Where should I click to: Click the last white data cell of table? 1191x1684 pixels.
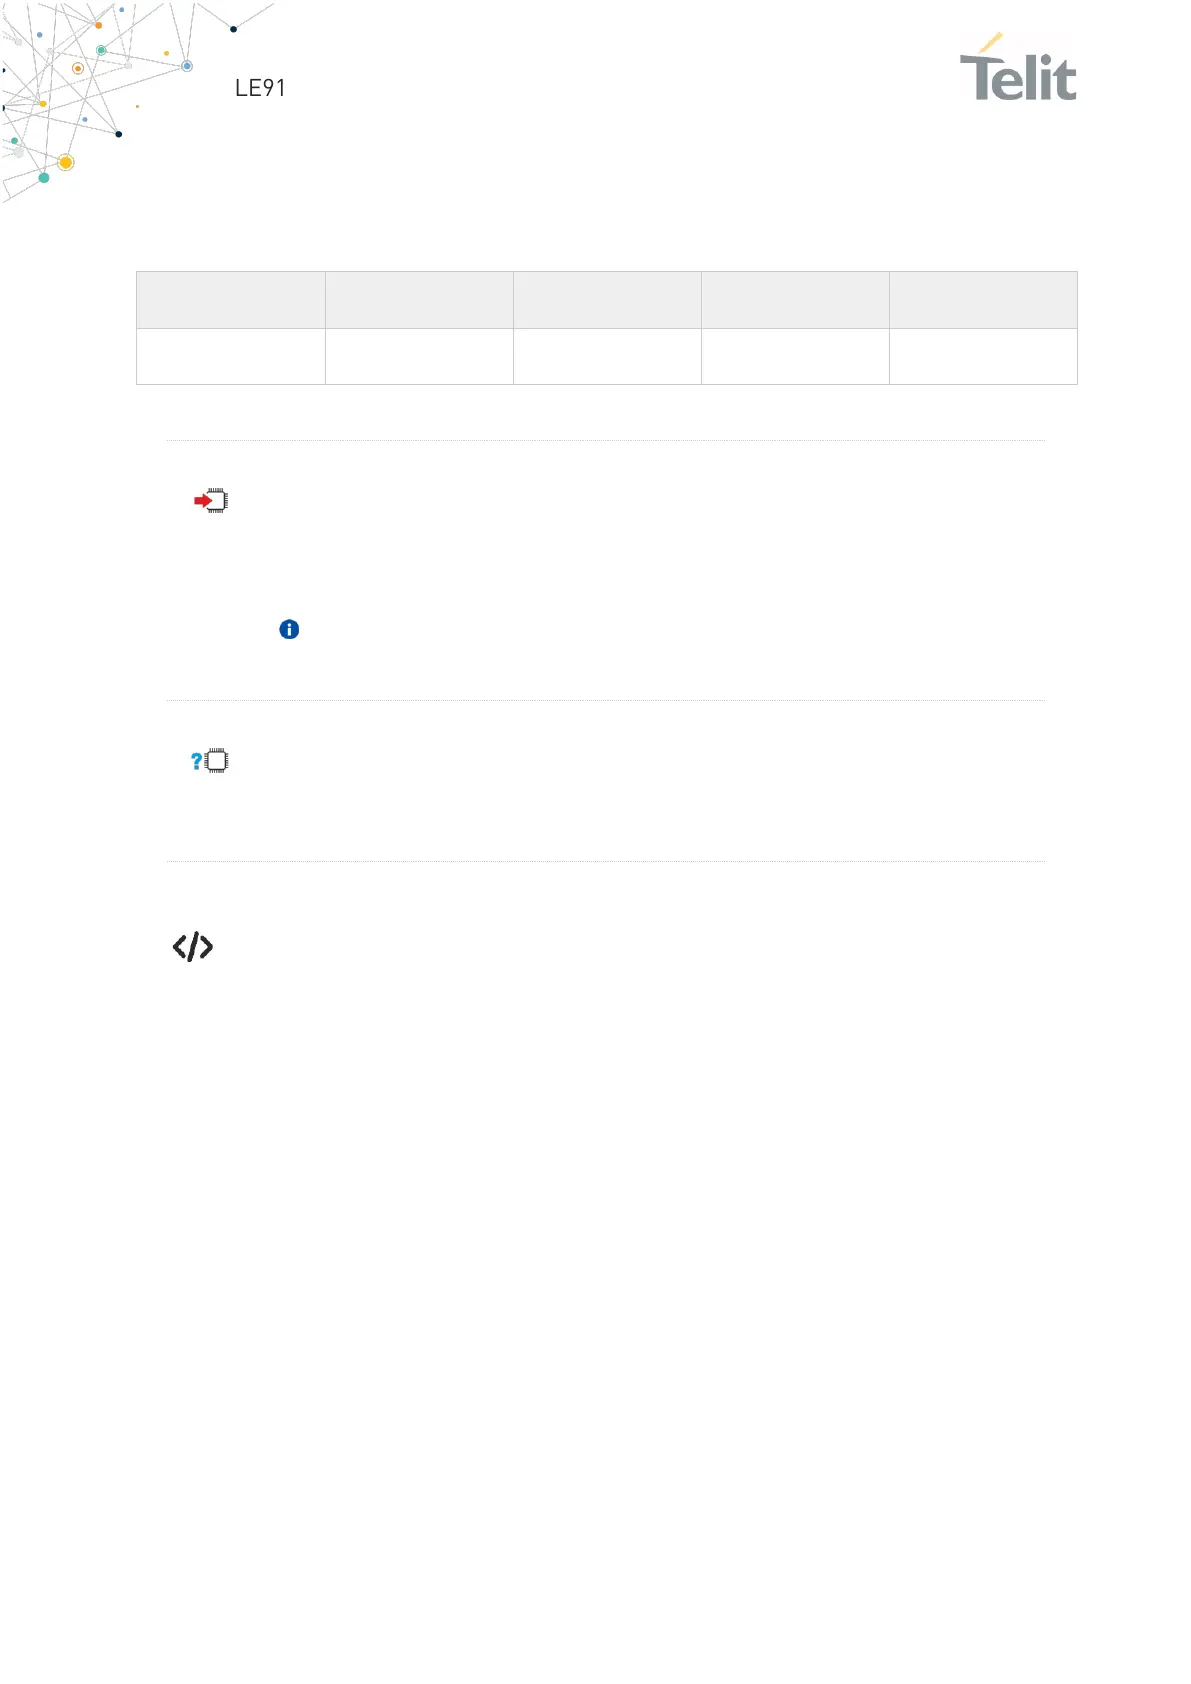[983, 357]
